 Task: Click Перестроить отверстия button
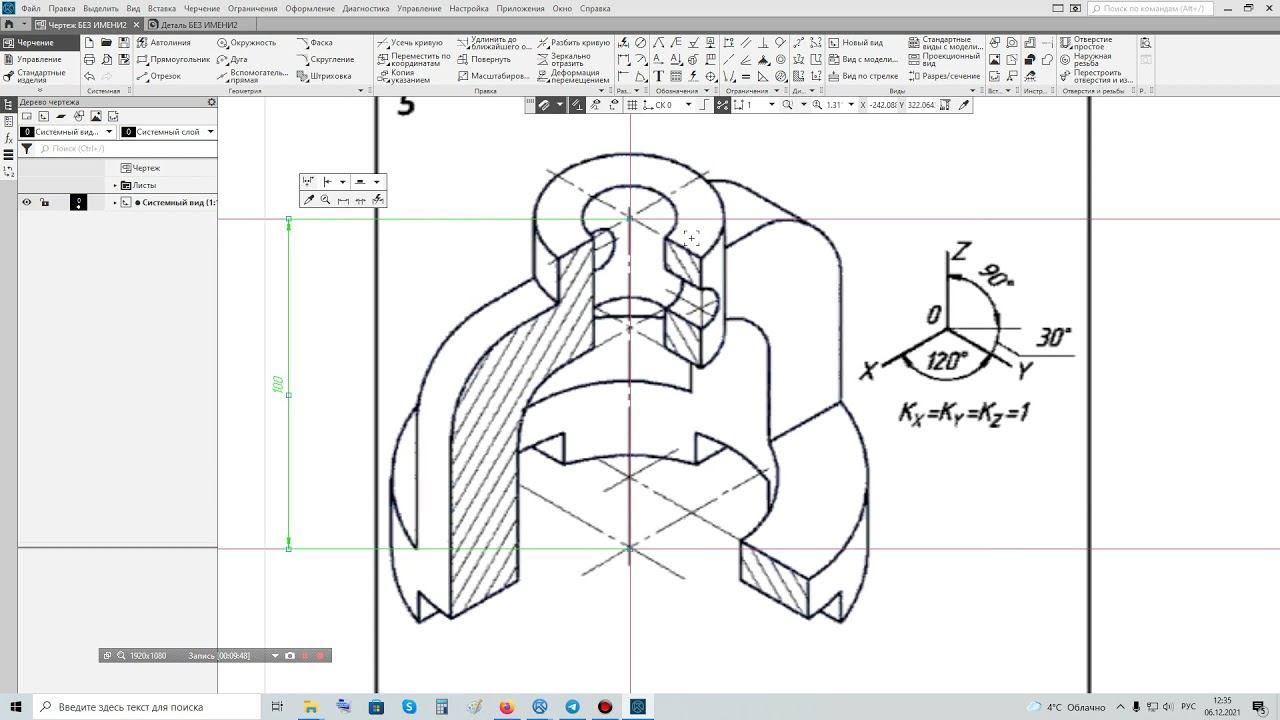(x=1096, y=76)
